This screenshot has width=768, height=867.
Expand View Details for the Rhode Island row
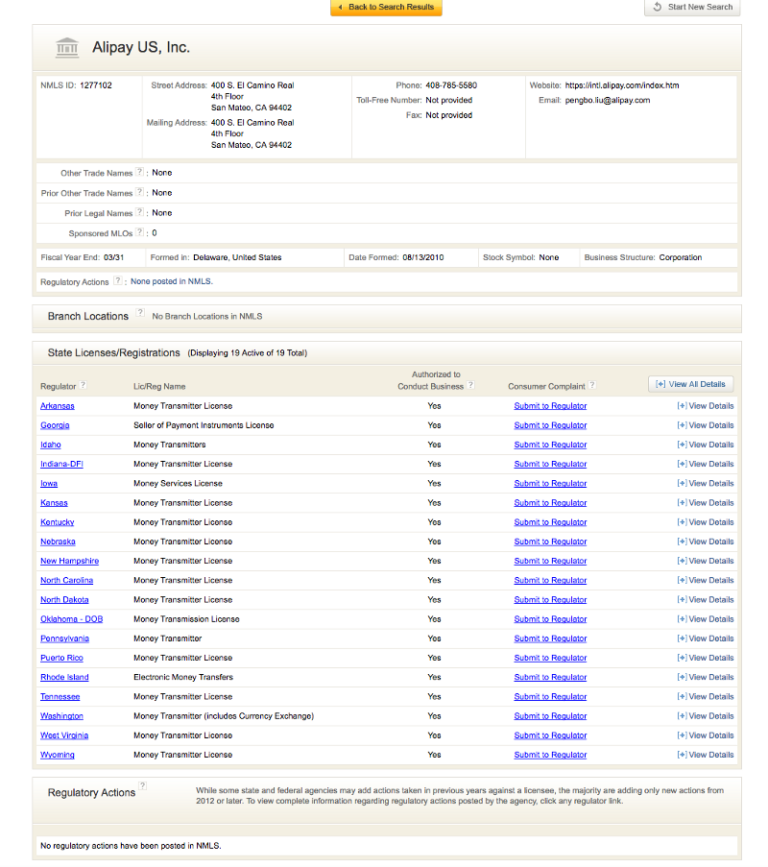tap(705, 677)
